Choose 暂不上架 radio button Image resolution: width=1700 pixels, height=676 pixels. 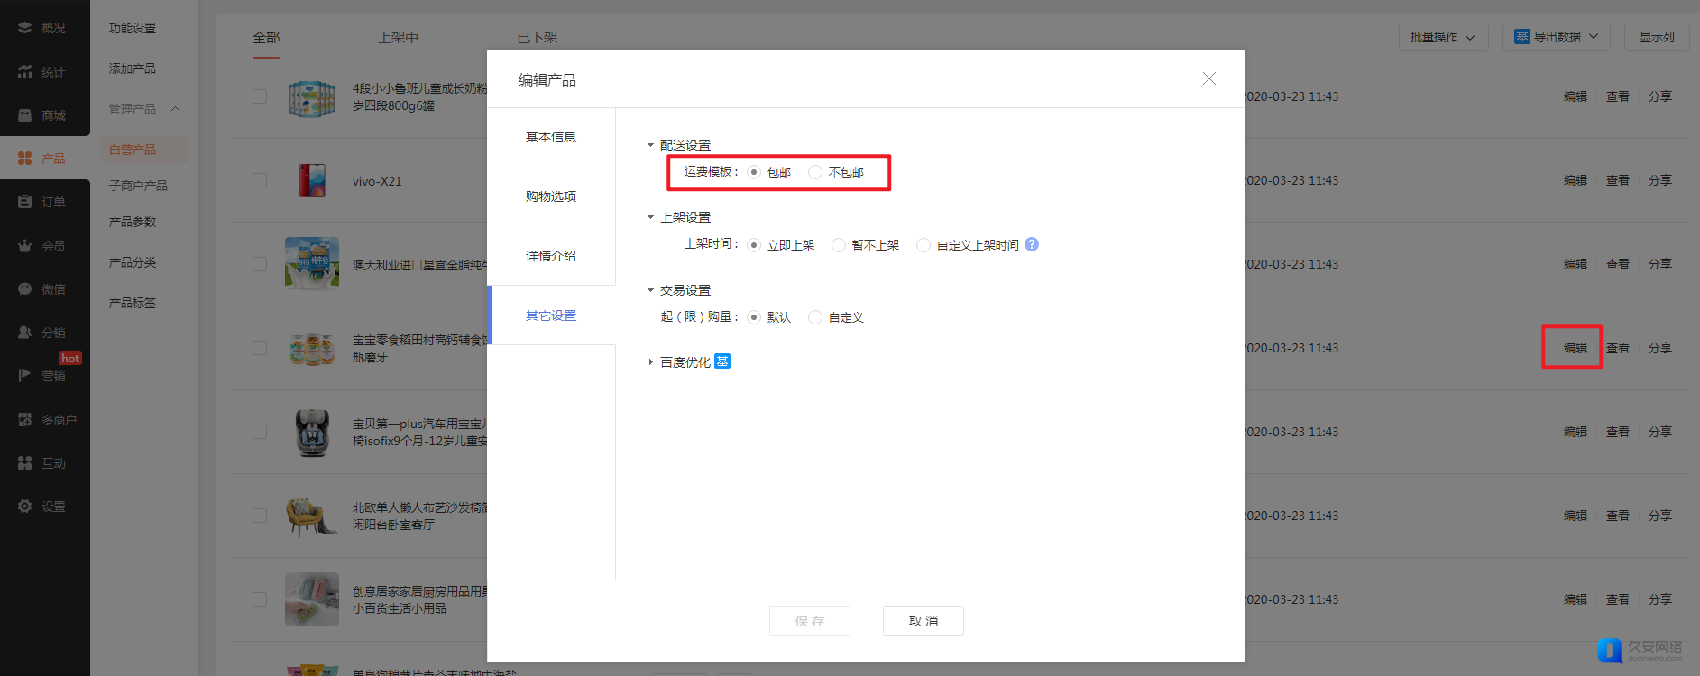click(839, 246)
